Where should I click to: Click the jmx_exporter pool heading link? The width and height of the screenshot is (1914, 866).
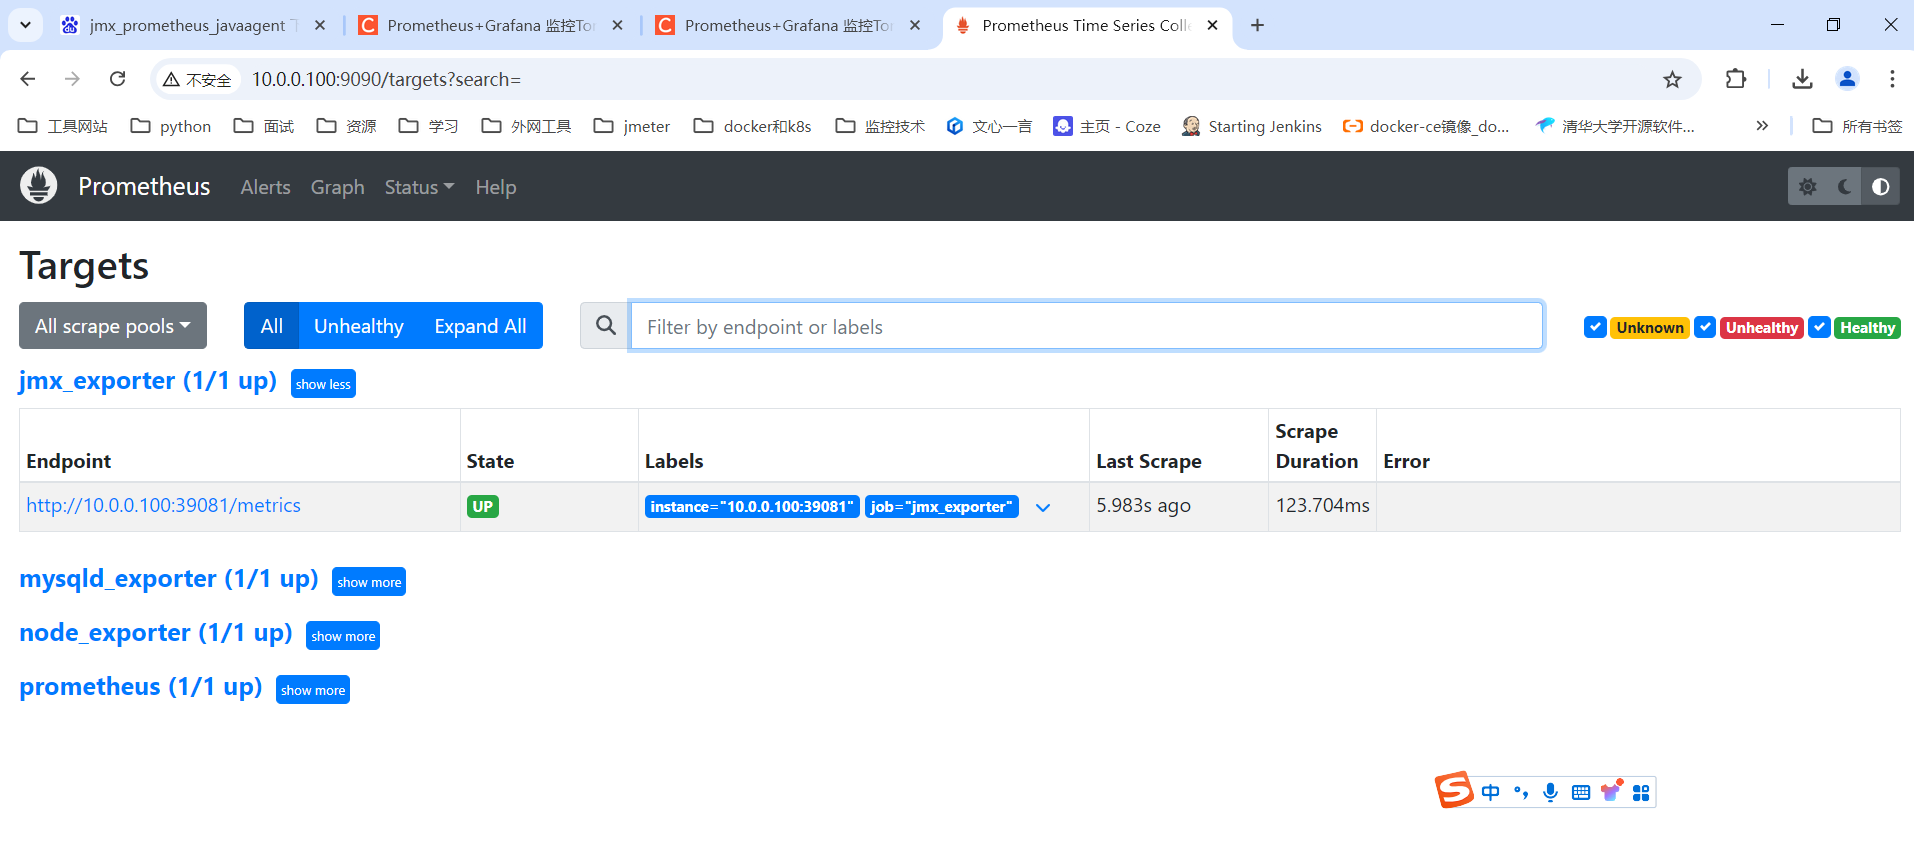[x=148, y=381]
